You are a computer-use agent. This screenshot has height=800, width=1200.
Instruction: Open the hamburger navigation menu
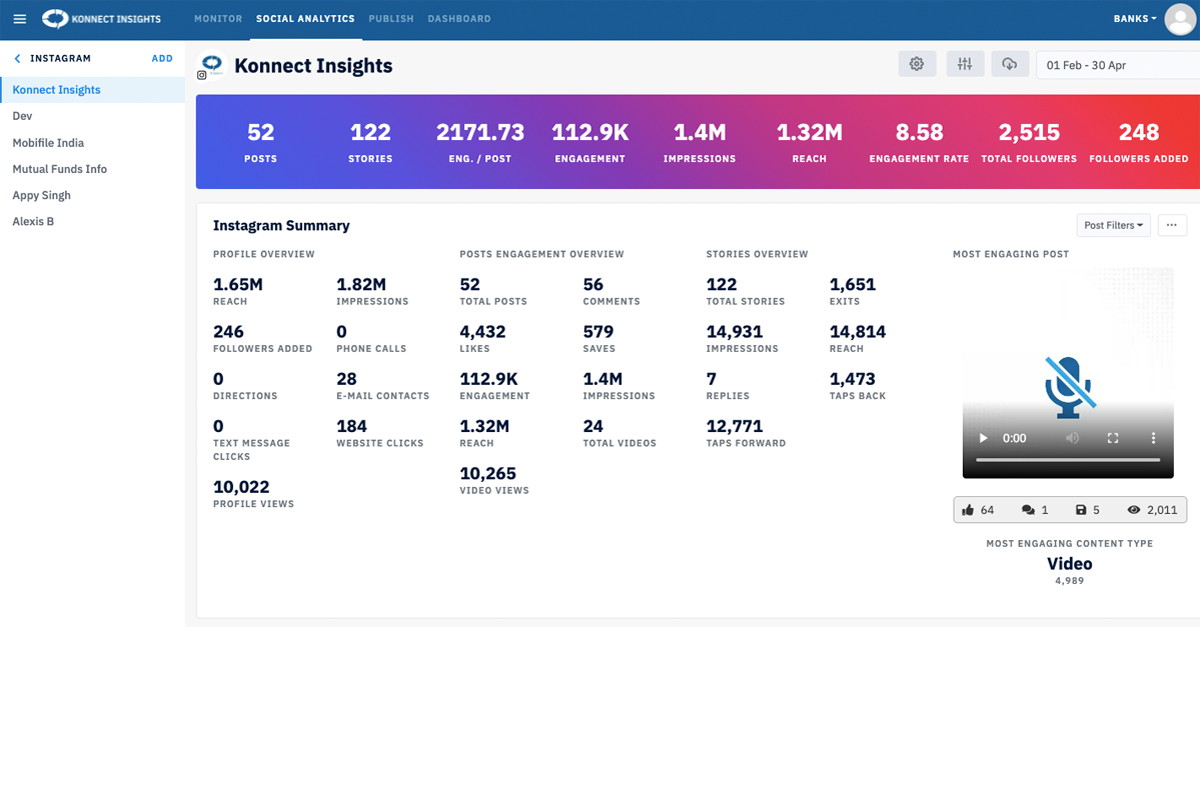pyautogui.click(x=20, y=19)
